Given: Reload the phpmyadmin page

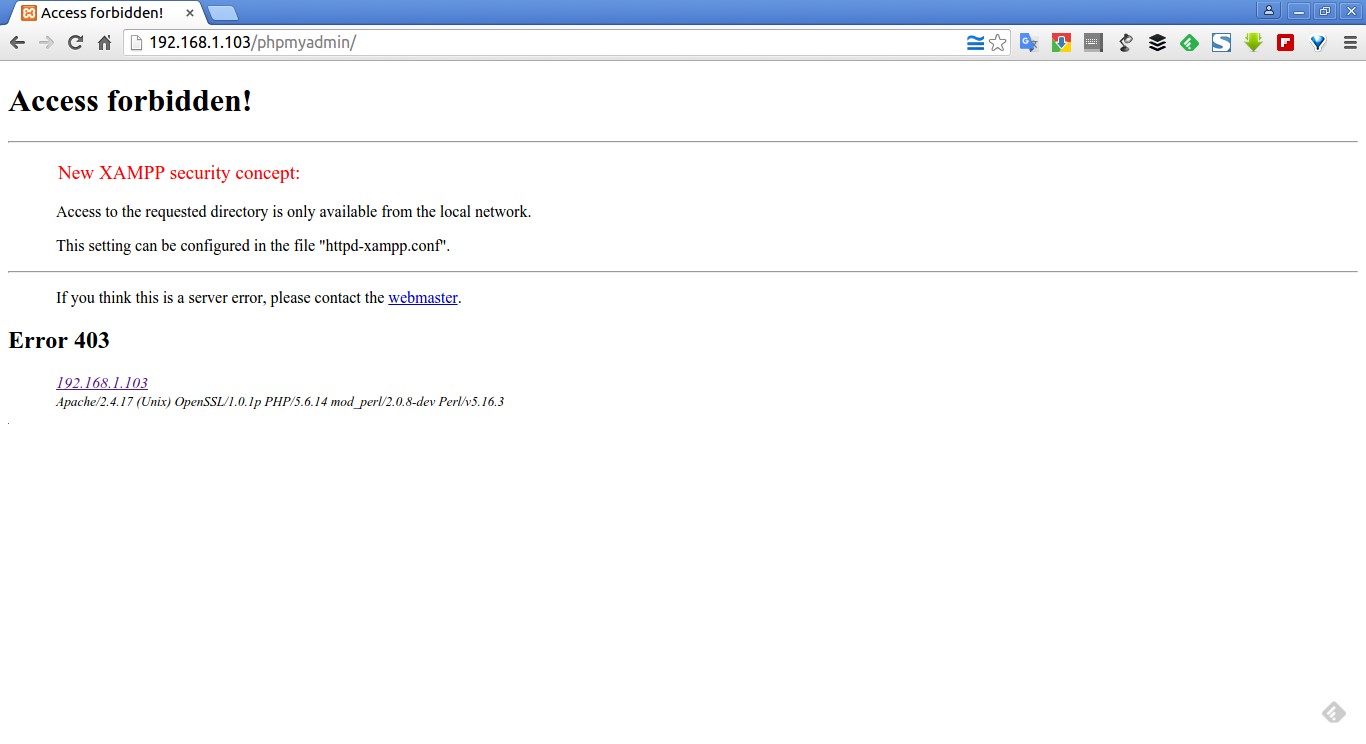Looking at the screenshot, I should click(75, 42).
